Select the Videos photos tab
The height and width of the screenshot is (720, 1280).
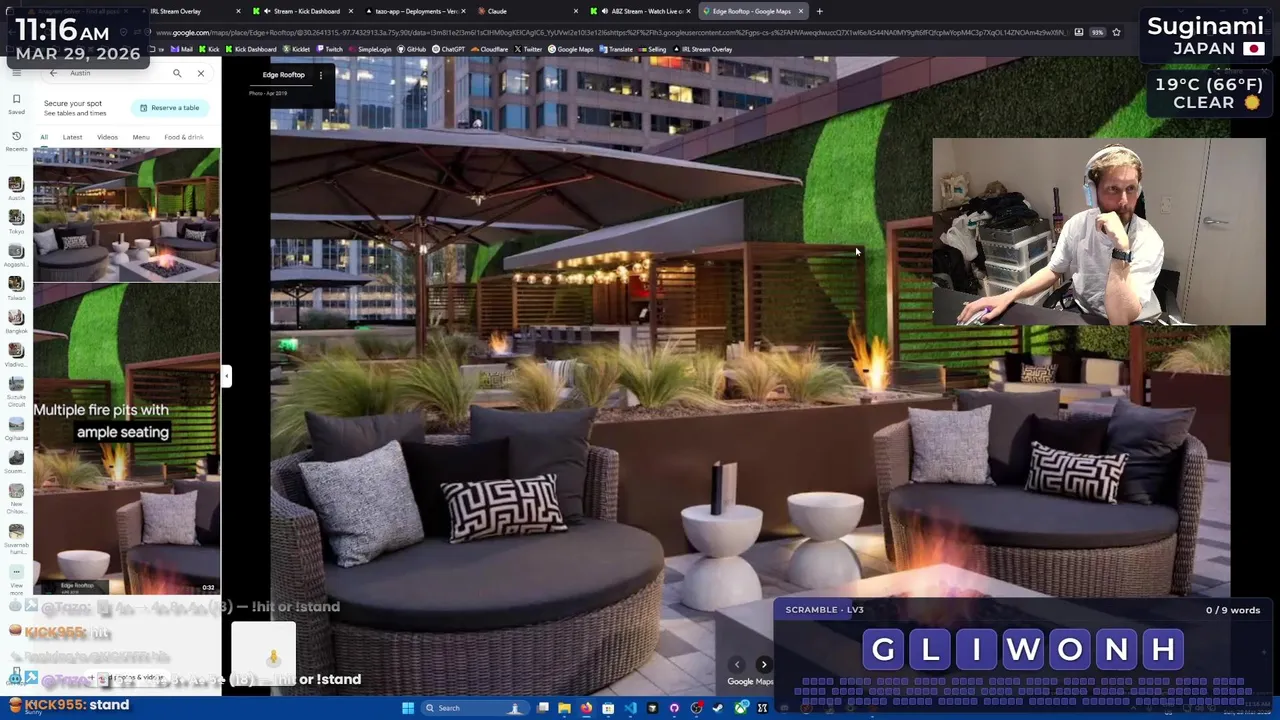pyautogui.click(x=107, y=137)
